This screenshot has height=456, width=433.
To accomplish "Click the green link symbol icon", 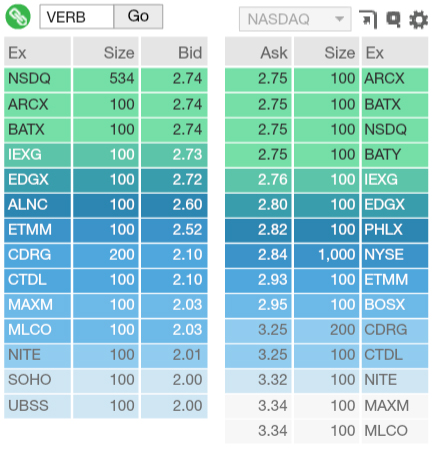I will click(18, 17).
